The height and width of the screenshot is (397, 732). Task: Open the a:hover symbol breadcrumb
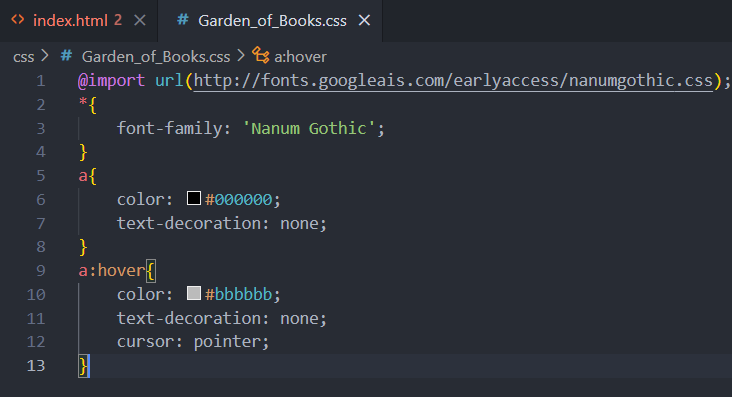coord(300,57)
